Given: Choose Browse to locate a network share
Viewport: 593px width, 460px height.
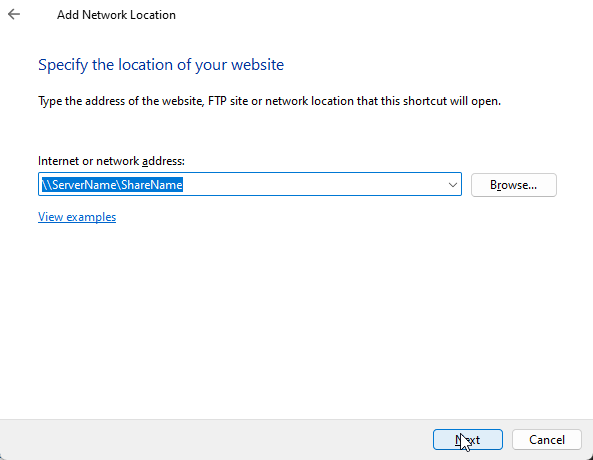Looking at the screenshot, I should 514,185.
